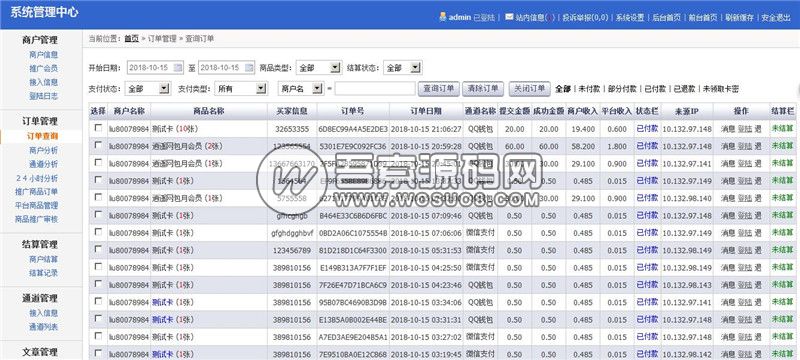Open 平台商品管理 in the sidebar
The height and width of the screenshot is (360, 800).
pyautogui.click(x=37, y=205)
